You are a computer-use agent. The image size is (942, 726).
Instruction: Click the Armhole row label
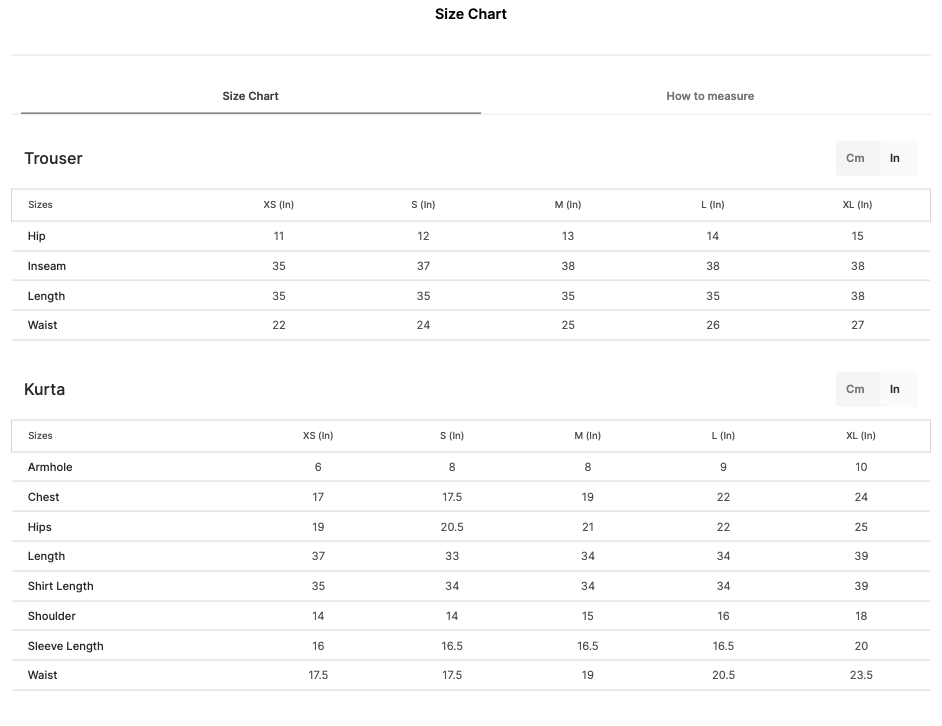(x=50, y=467)
